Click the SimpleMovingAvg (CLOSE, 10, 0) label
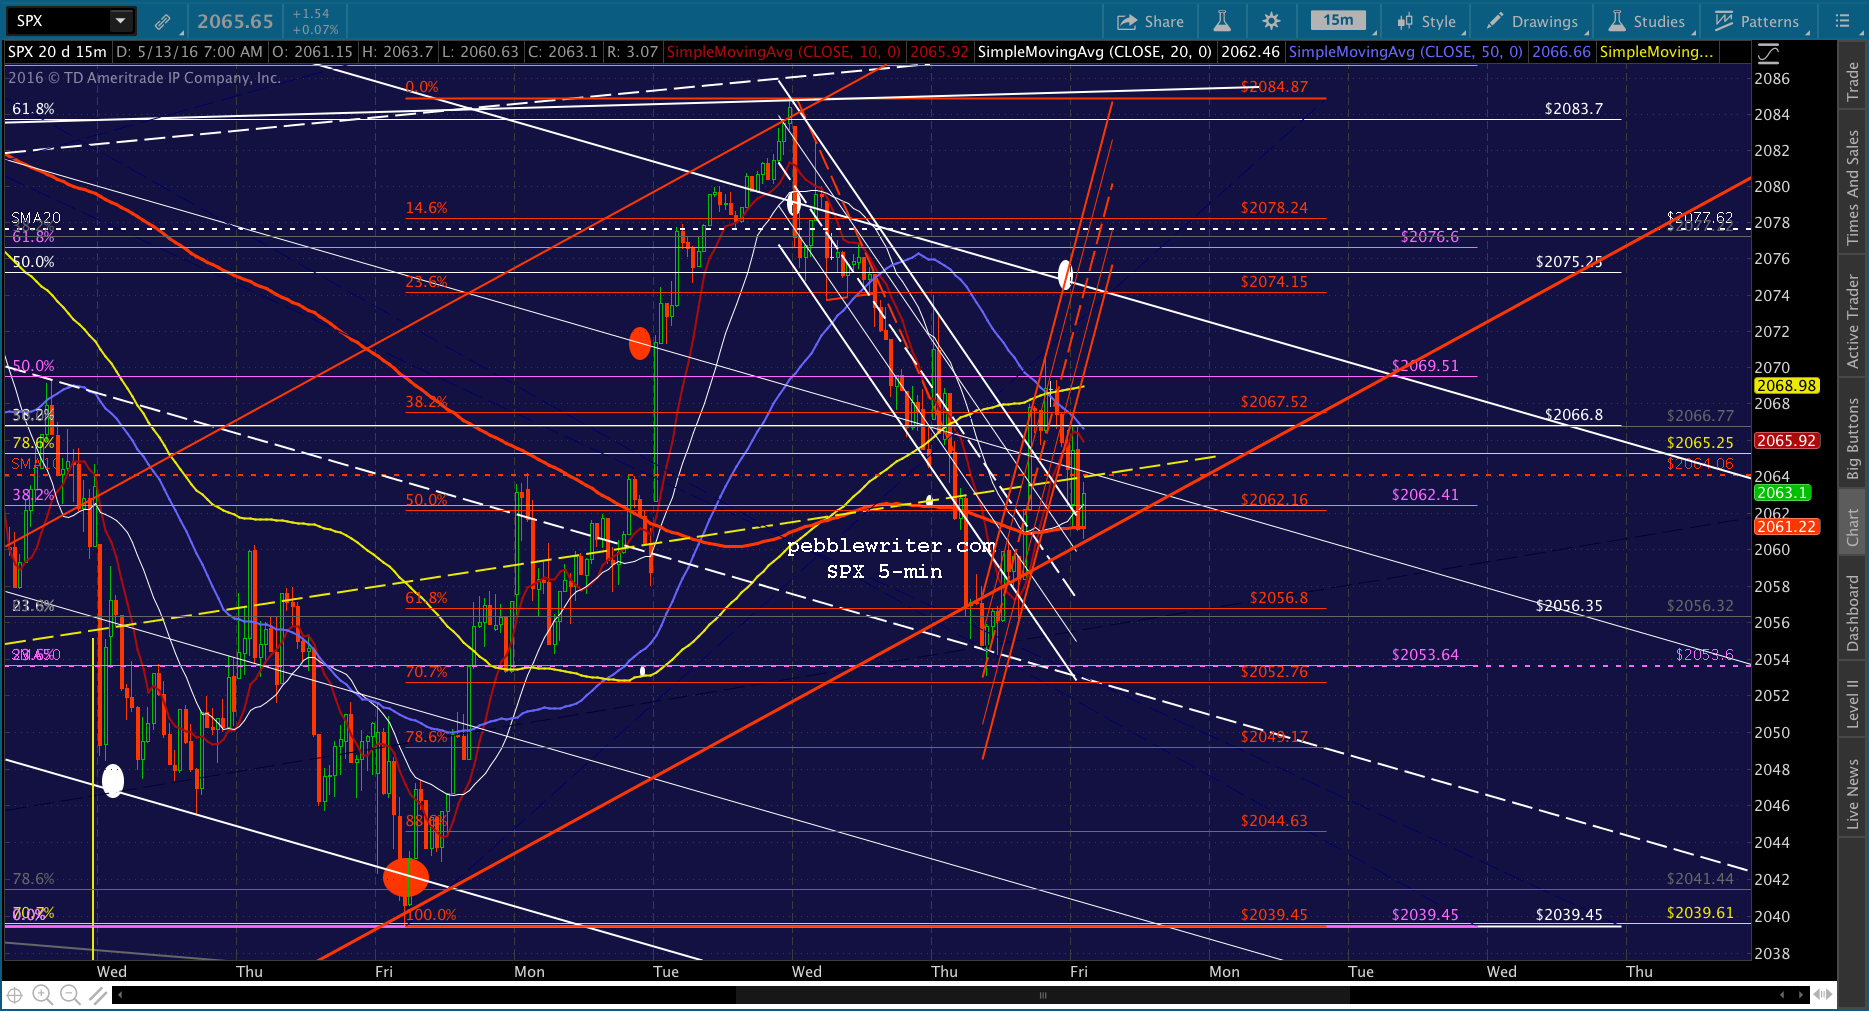 pos(784,52)
